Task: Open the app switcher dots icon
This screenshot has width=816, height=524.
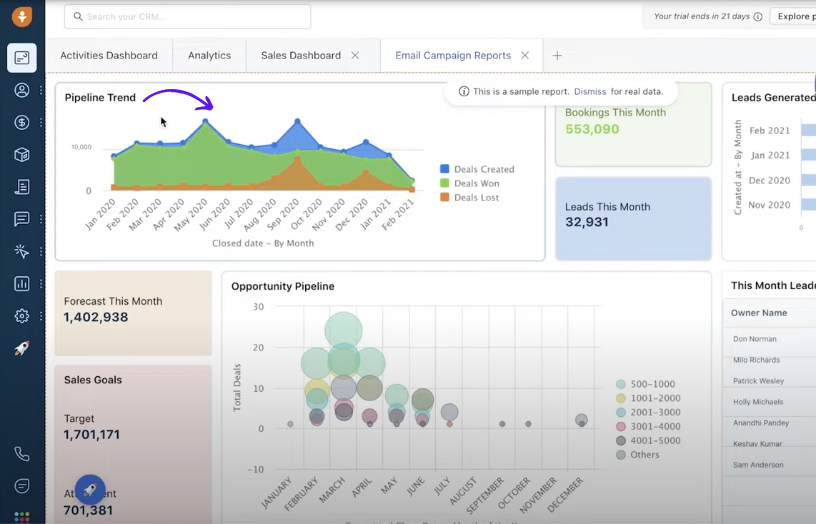Action: (22, 517)
